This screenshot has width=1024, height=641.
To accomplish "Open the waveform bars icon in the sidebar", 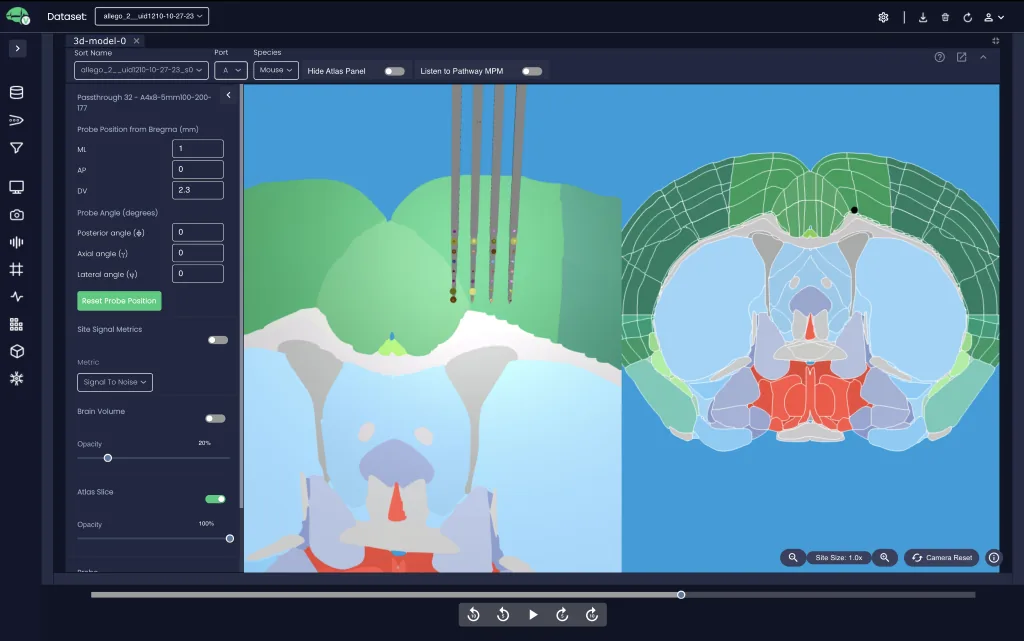I will pos(17,242).
